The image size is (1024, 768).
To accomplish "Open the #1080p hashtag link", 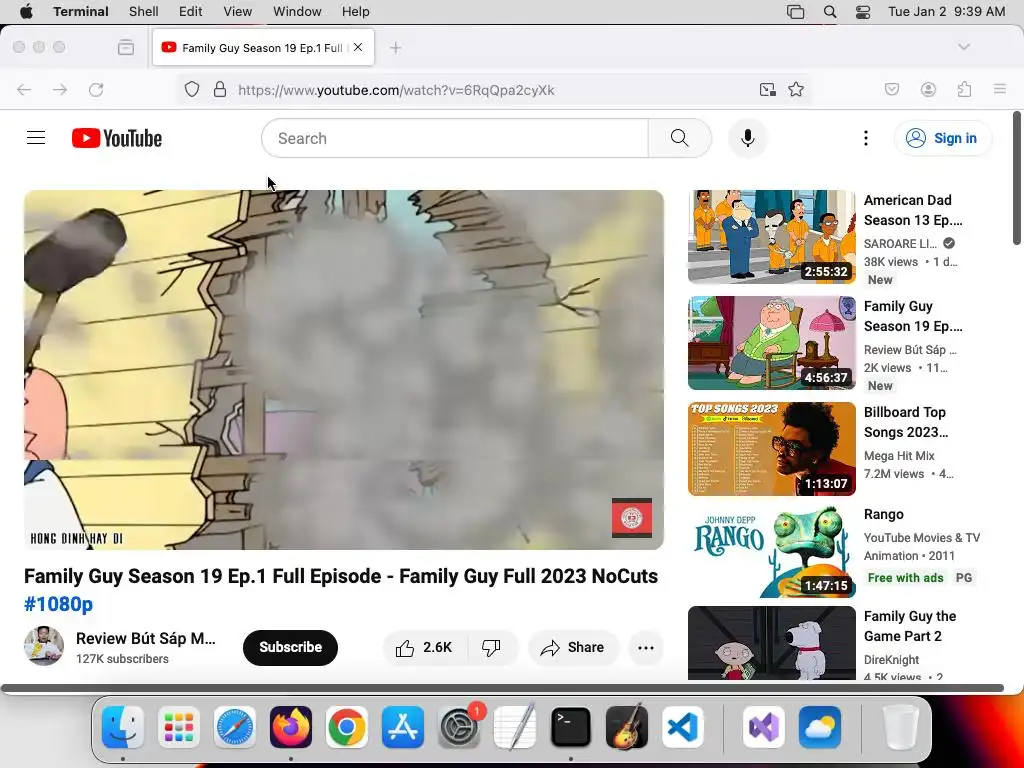I will pos(59,604).
